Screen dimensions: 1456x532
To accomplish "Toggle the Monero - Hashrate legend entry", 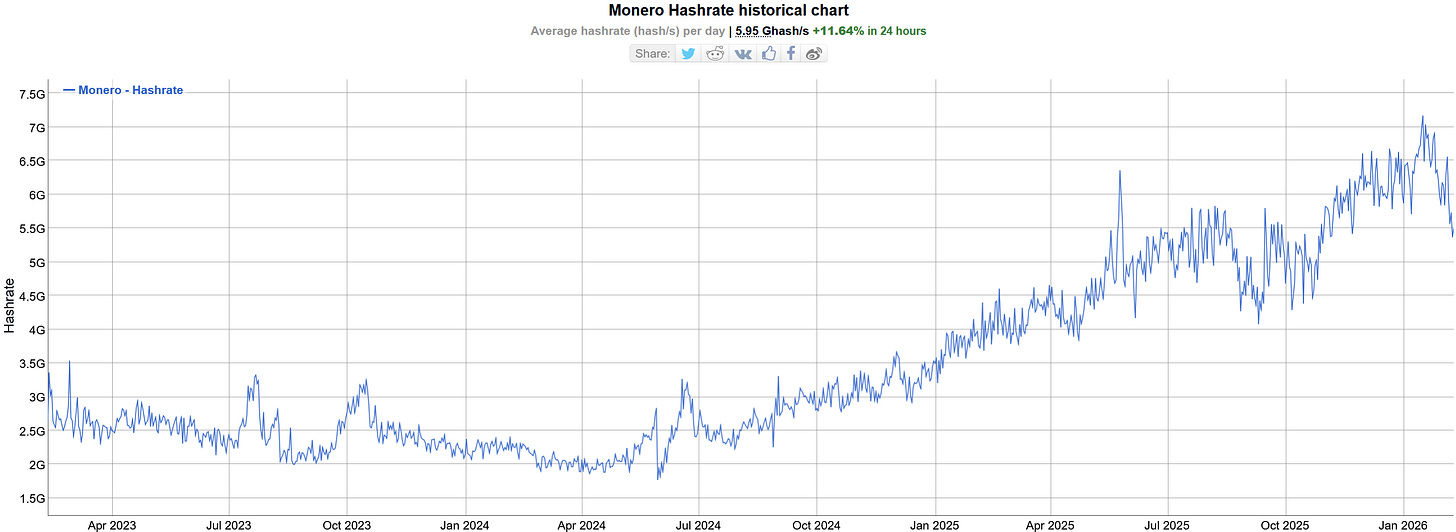I will (123, 90).
